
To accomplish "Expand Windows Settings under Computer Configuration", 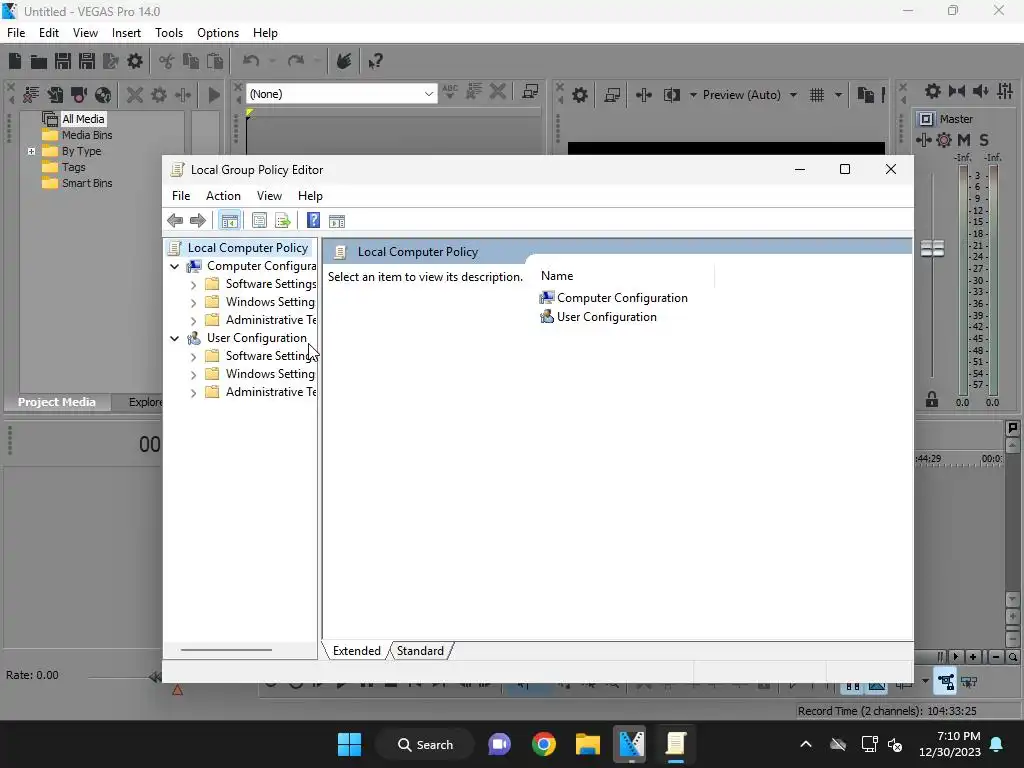I will [193, 302].
